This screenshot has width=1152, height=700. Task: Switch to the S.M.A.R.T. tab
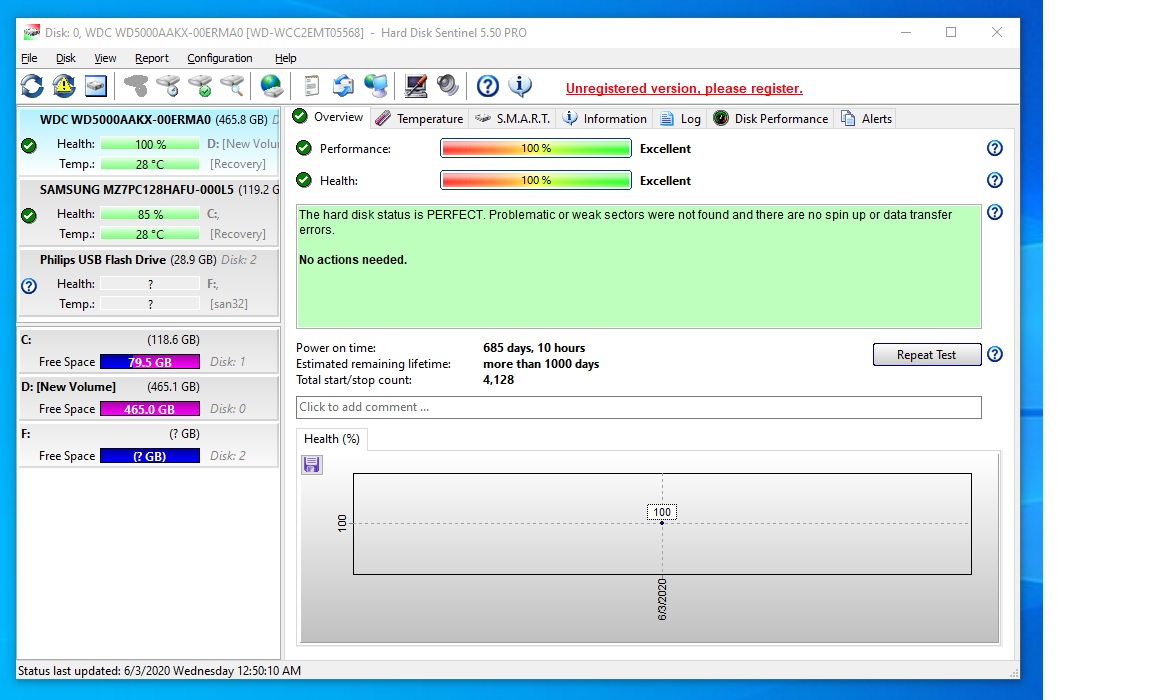513,118
